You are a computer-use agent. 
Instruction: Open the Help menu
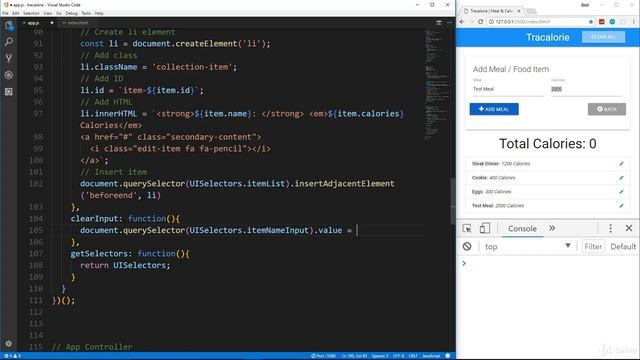click(x=99, y=13)
